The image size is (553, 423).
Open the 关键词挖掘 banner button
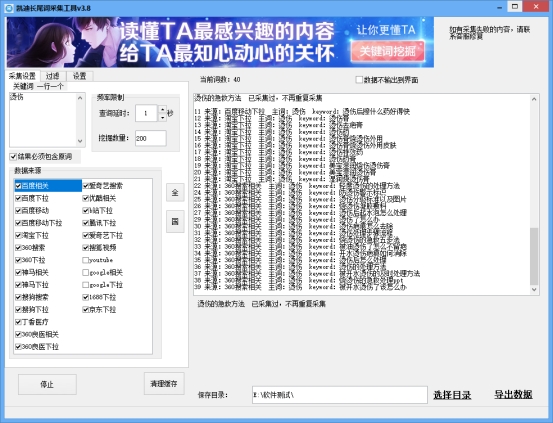[388, 52]
